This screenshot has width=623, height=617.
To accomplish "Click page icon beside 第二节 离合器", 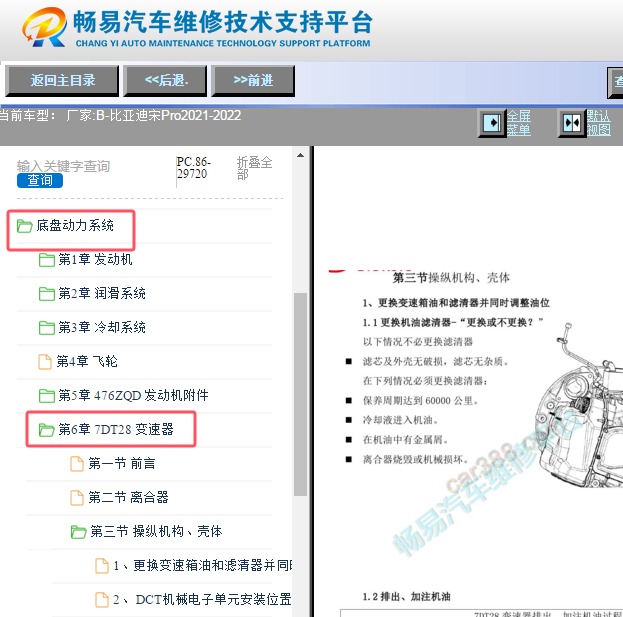I will (77, 497).
